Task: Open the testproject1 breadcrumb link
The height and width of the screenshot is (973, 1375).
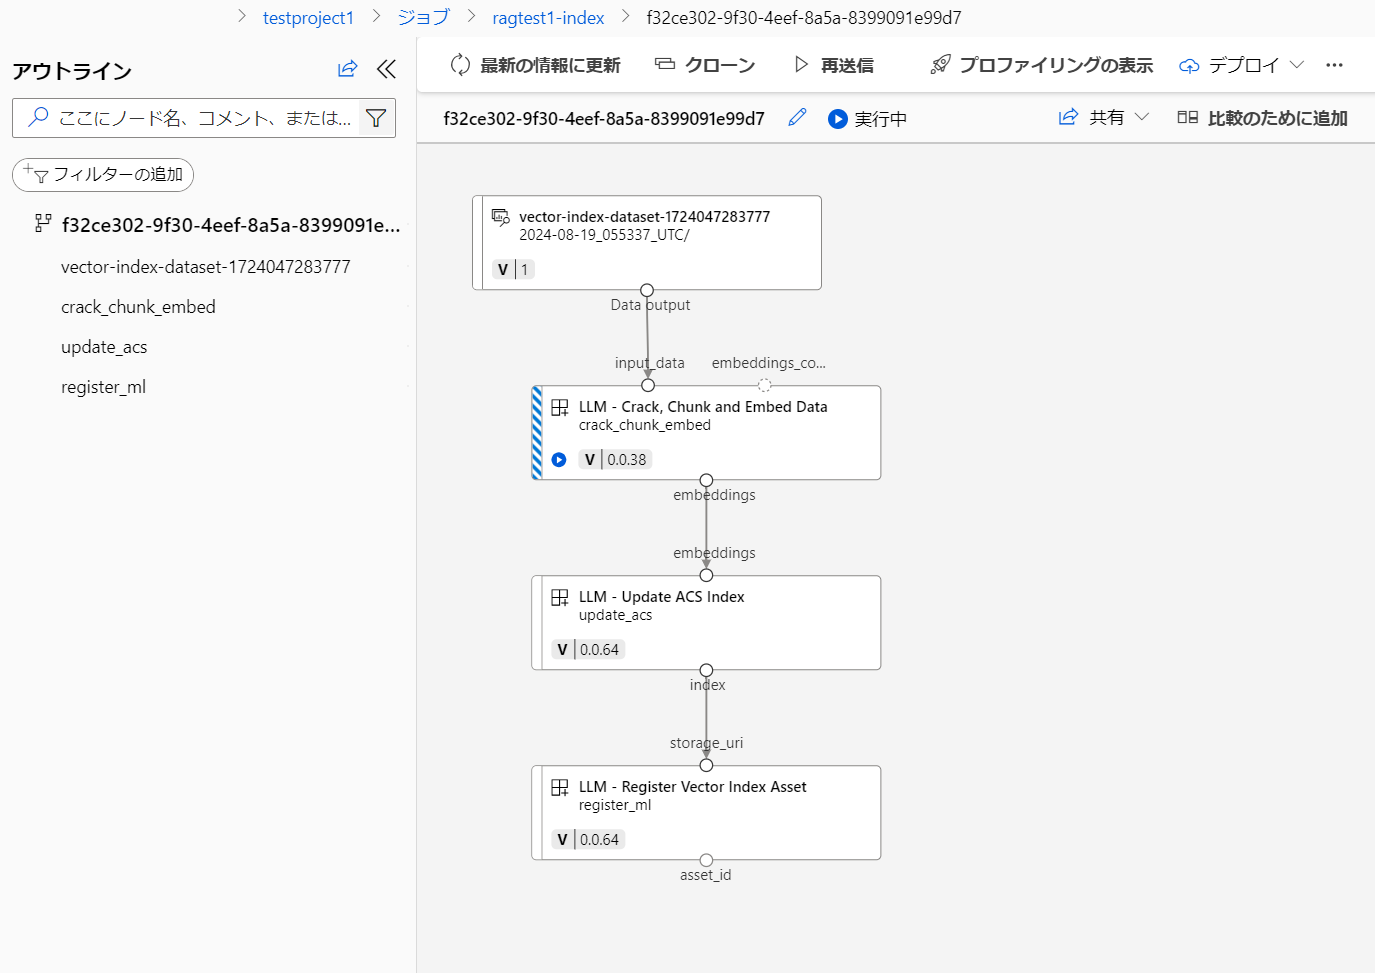Action: point(308,17)
